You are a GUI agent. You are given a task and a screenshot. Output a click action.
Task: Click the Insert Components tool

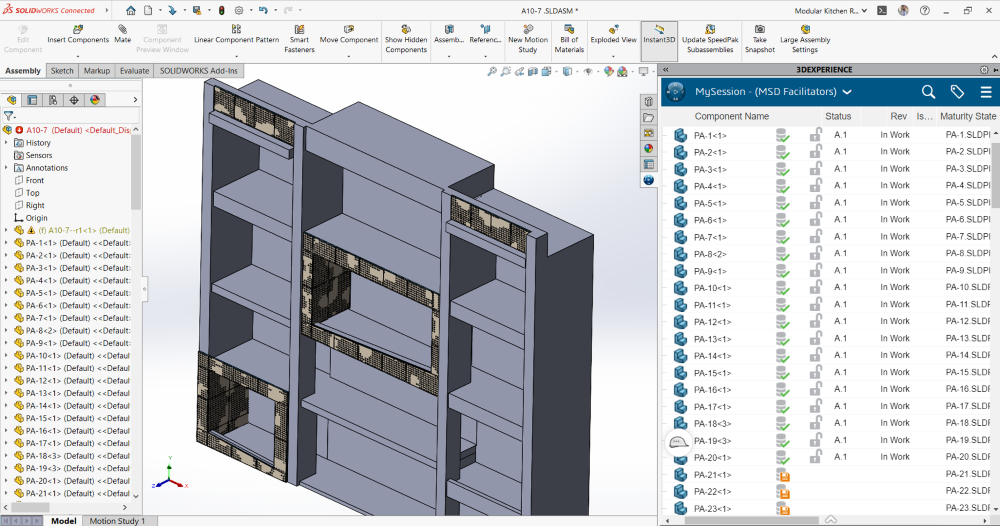78,34
